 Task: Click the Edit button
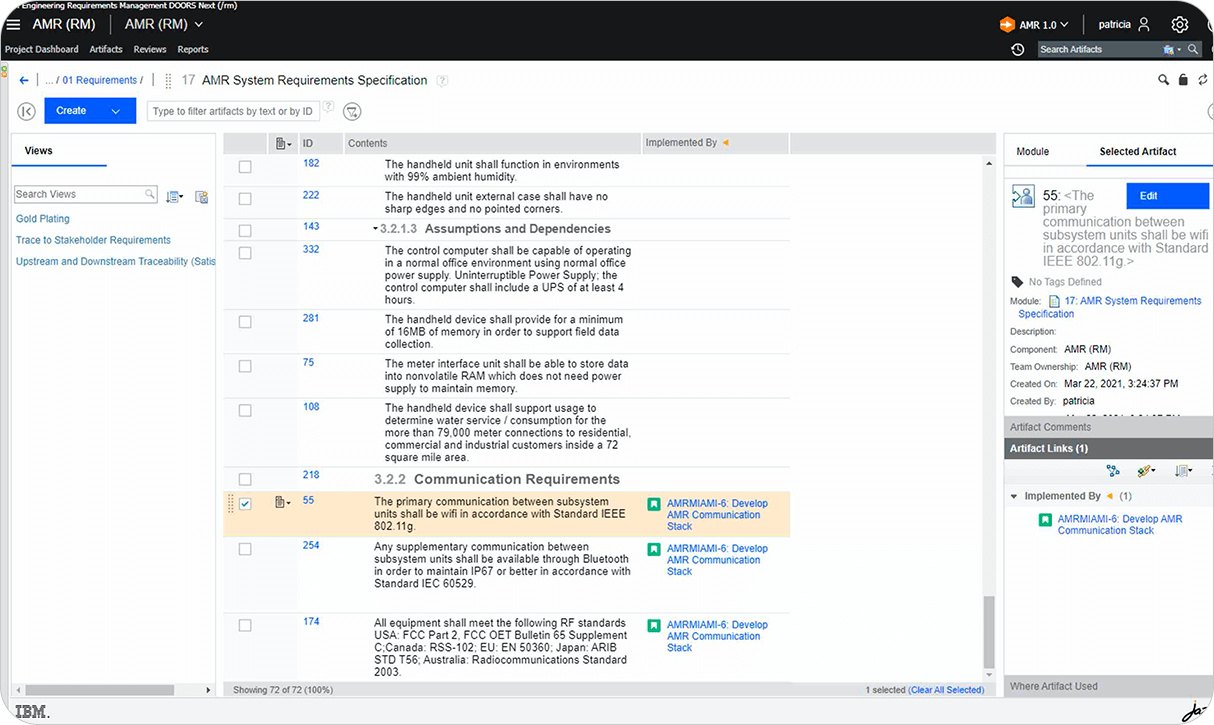(1168, 195)
